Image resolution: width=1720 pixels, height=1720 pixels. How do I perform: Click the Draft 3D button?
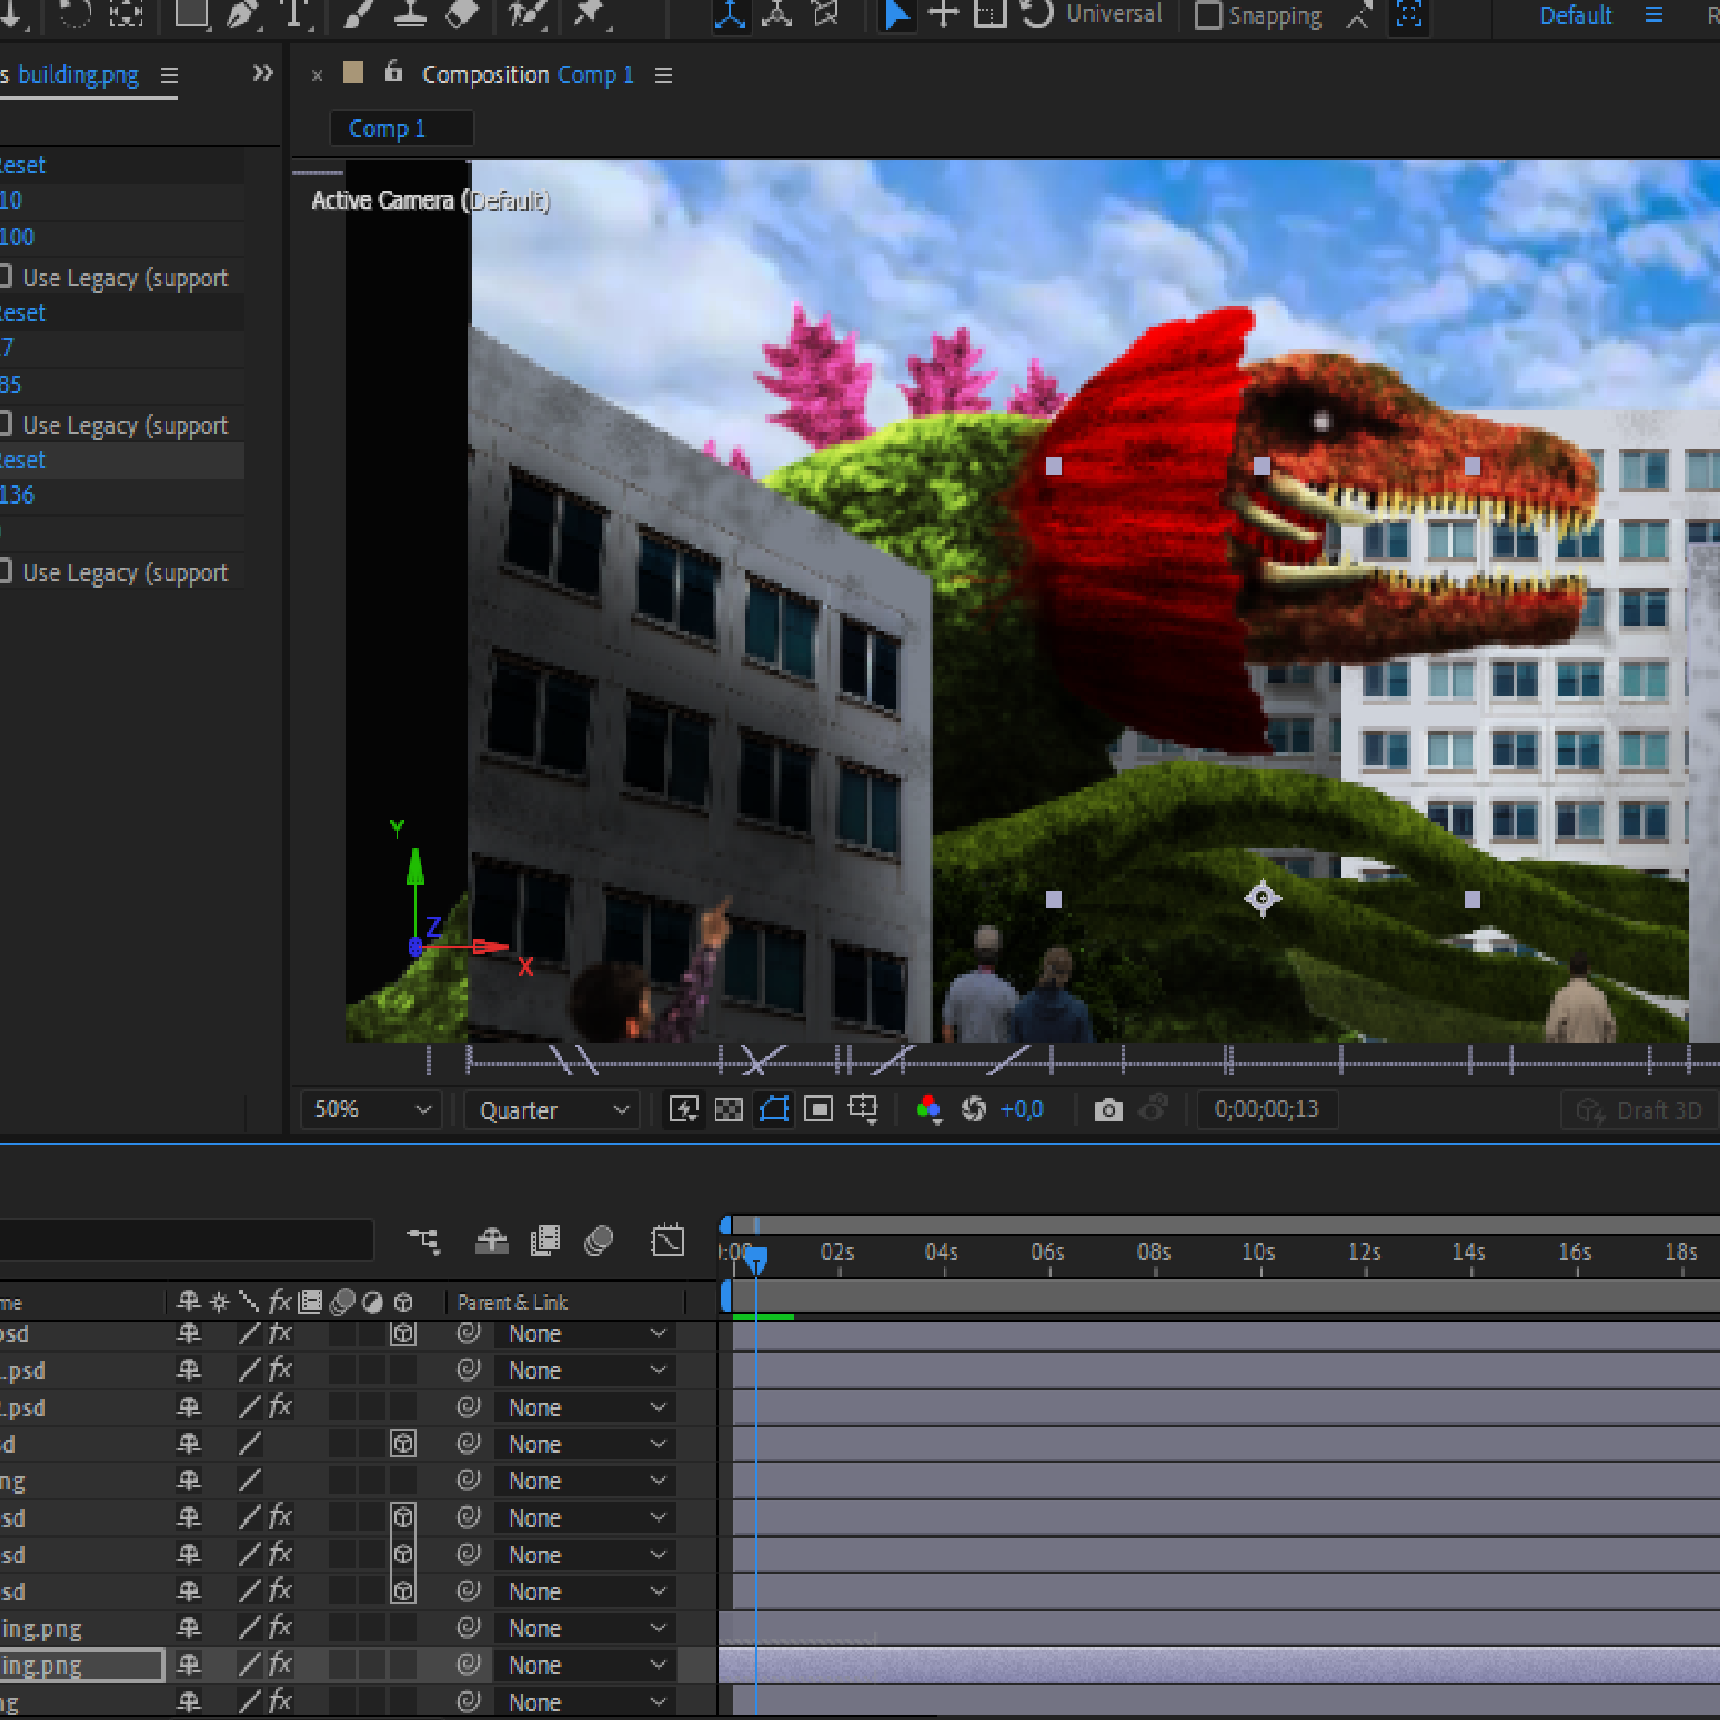tap(1638, 1110)
